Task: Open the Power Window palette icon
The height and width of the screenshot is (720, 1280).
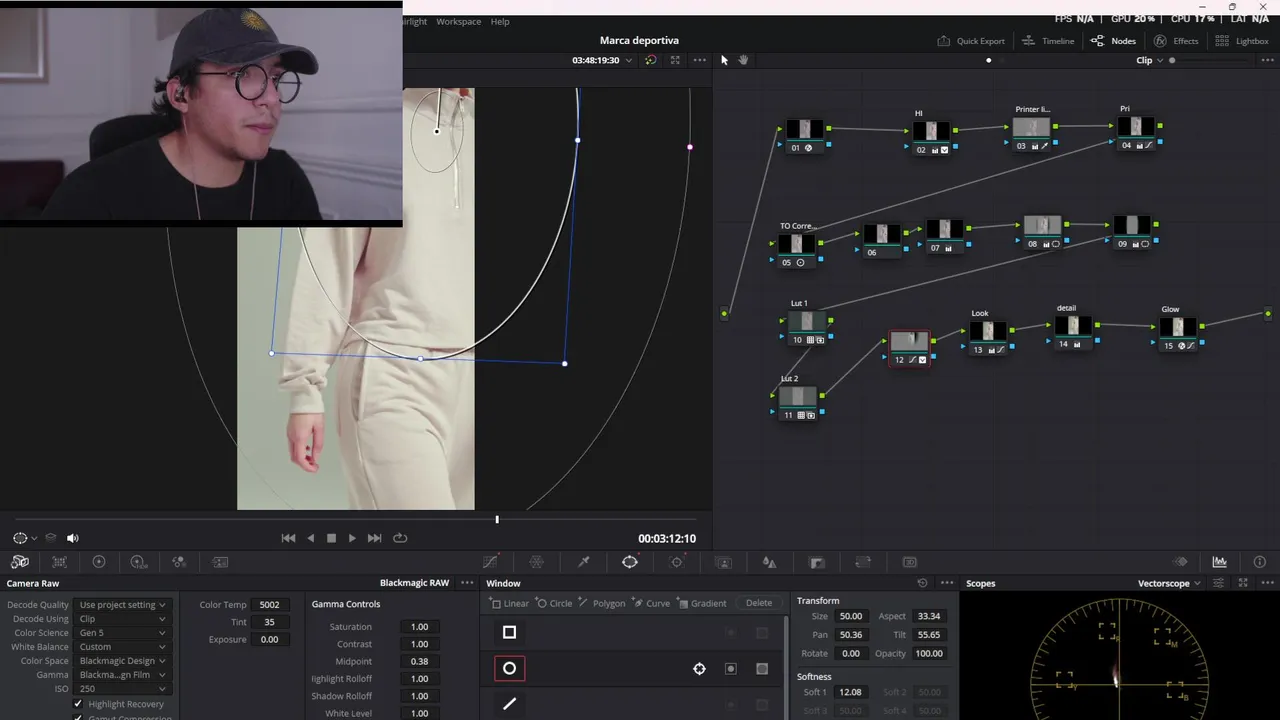Action: [630, 562]
